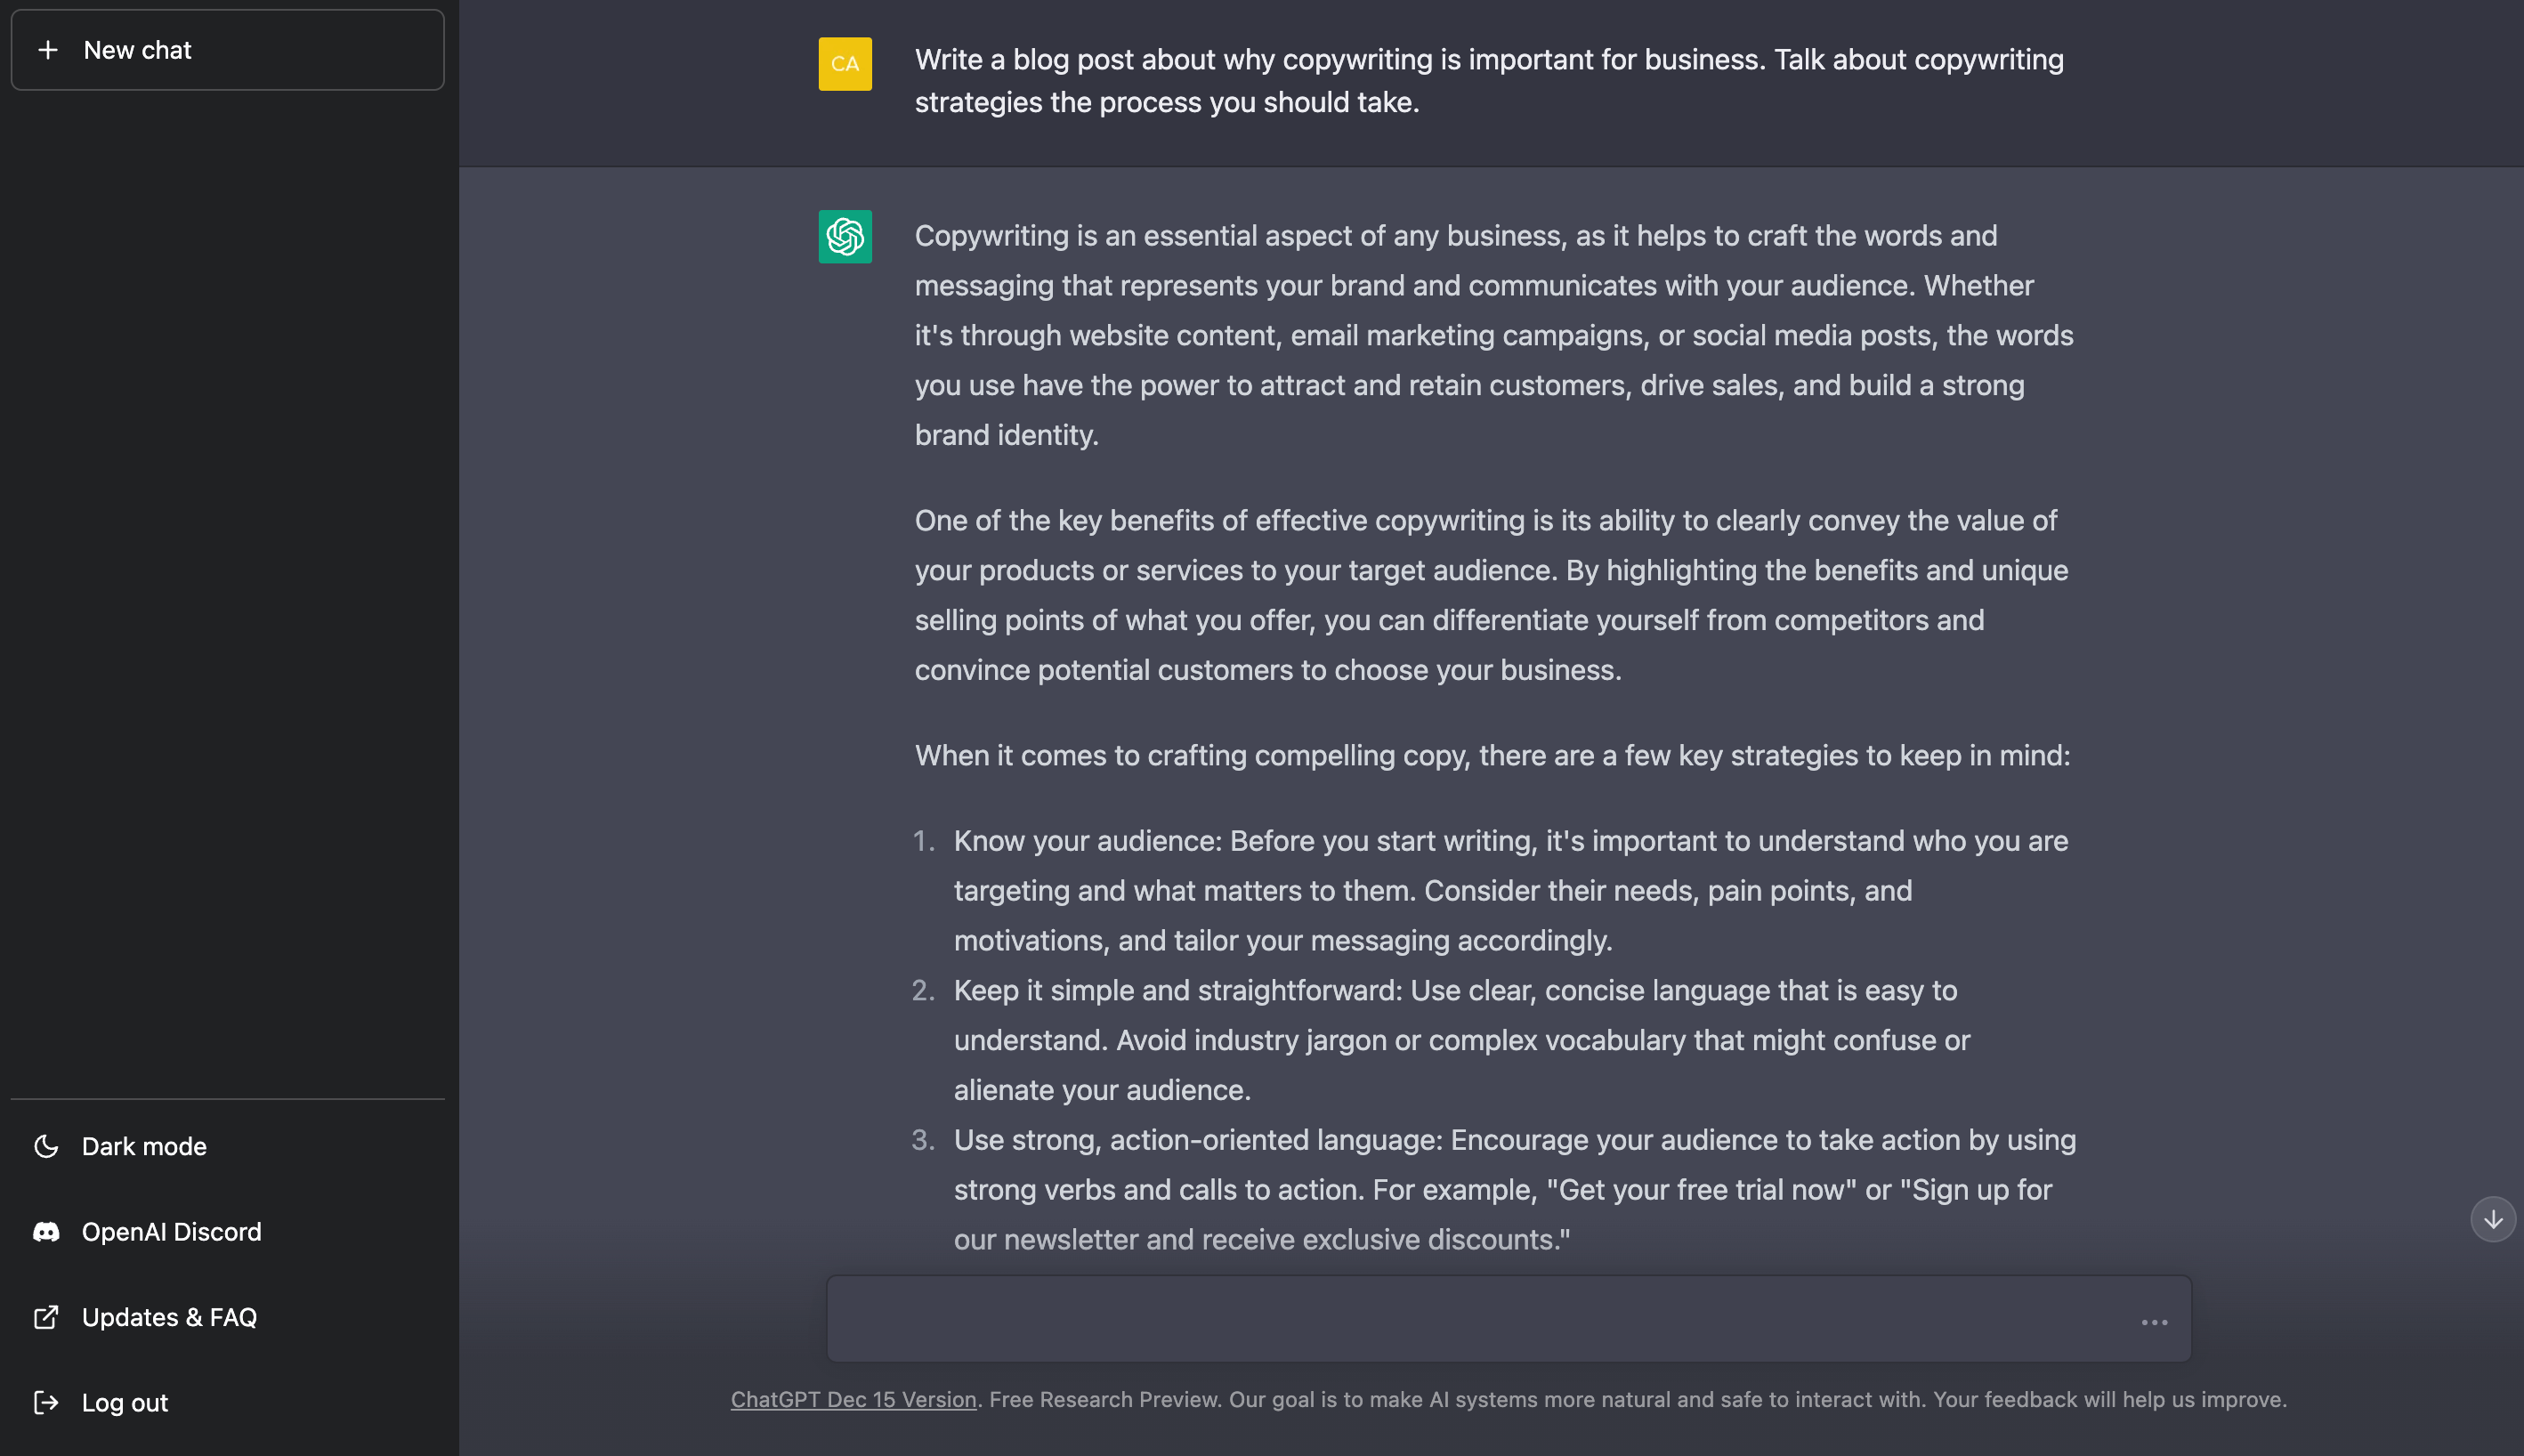
Task: Click the external link icon for Updates
Action: [46, 1317]
